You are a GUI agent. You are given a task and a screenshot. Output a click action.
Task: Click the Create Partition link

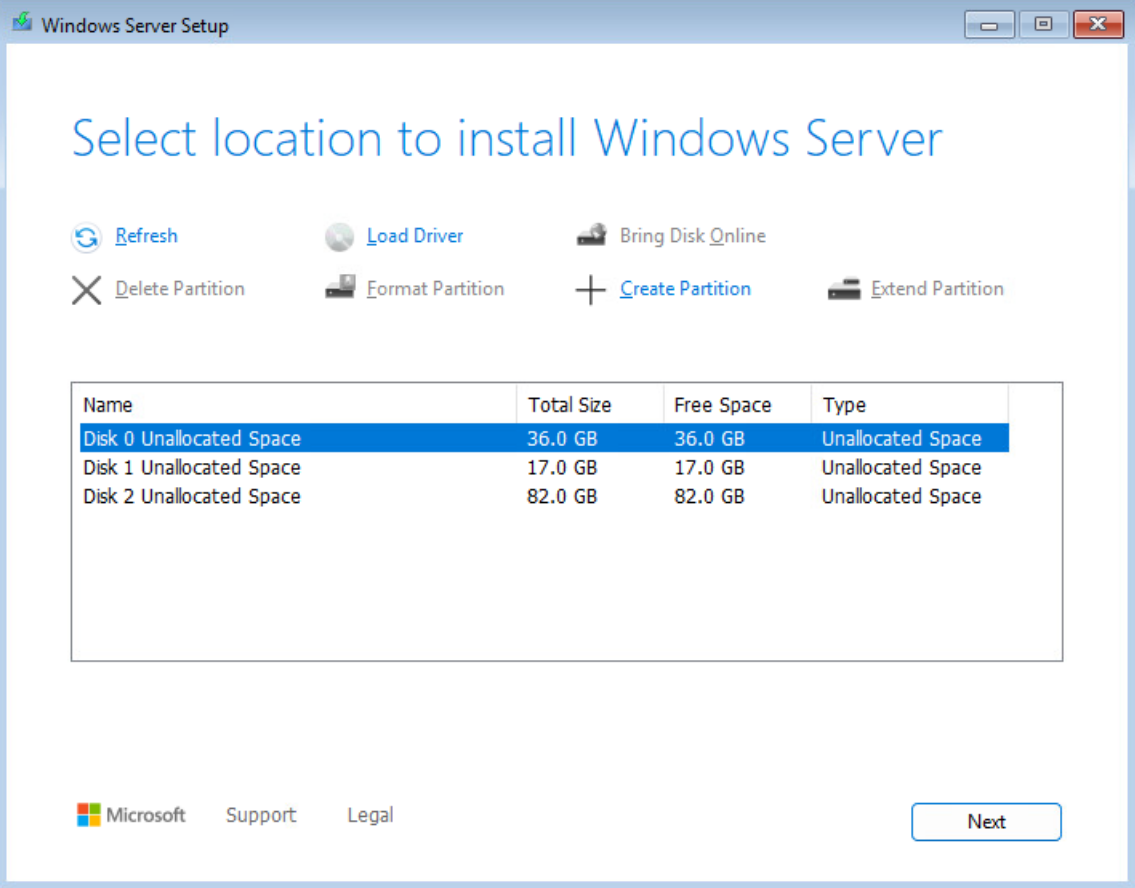[x=685, y=289]
